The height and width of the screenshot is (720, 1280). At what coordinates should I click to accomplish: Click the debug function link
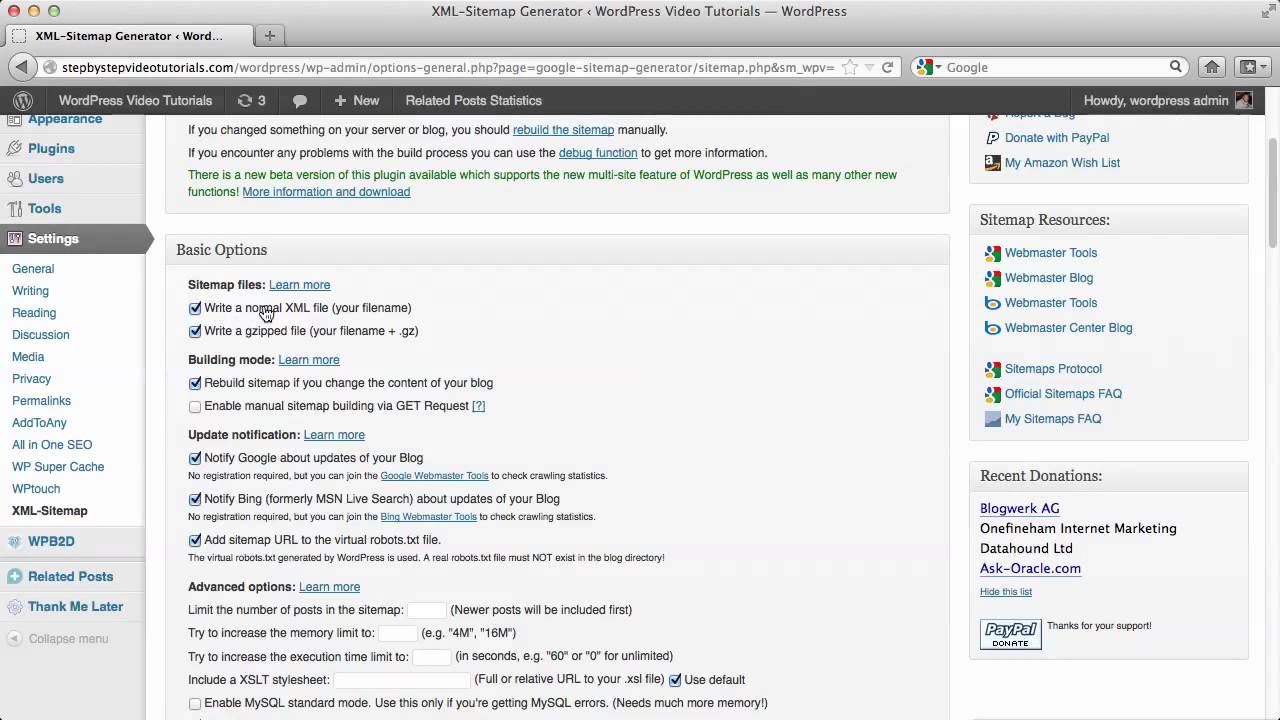point(598,153)
